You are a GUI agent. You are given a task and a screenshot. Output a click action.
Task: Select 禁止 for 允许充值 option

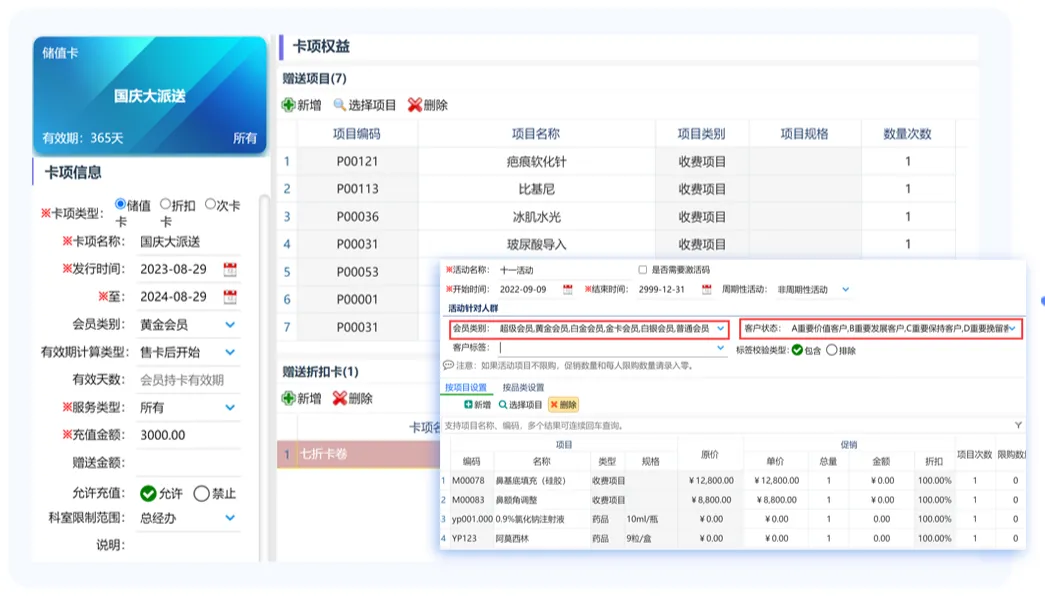tap(201, 493)
